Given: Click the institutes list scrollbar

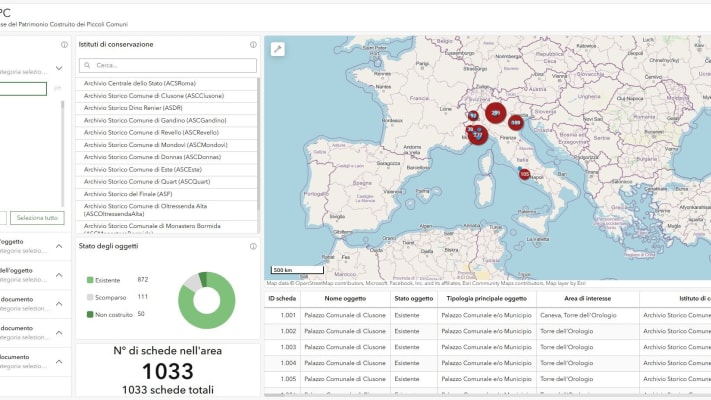Looking at the screenshot, I should (258, 144).
